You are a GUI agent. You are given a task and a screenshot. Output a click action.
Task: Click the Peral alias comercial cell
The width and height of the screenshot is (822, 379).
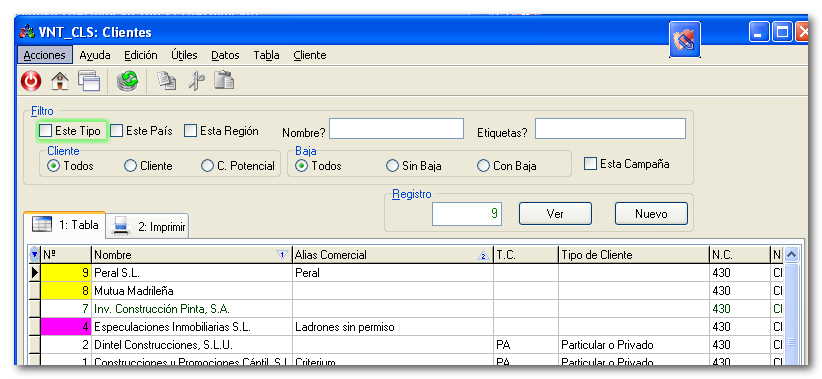tap(393, 273)
